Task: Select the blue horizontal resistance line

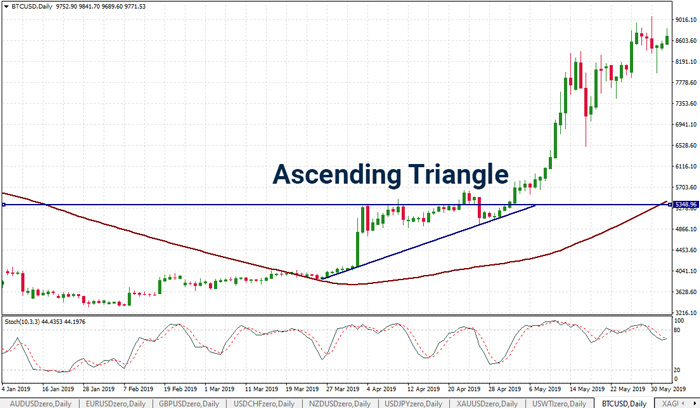Action: click(x=200, y=205)
